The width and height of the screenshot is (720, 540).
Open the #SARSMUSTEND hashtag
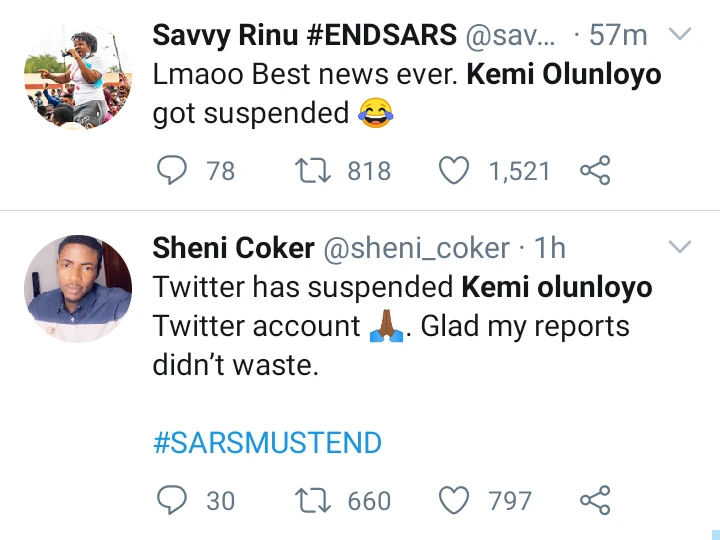pos(267,443)
